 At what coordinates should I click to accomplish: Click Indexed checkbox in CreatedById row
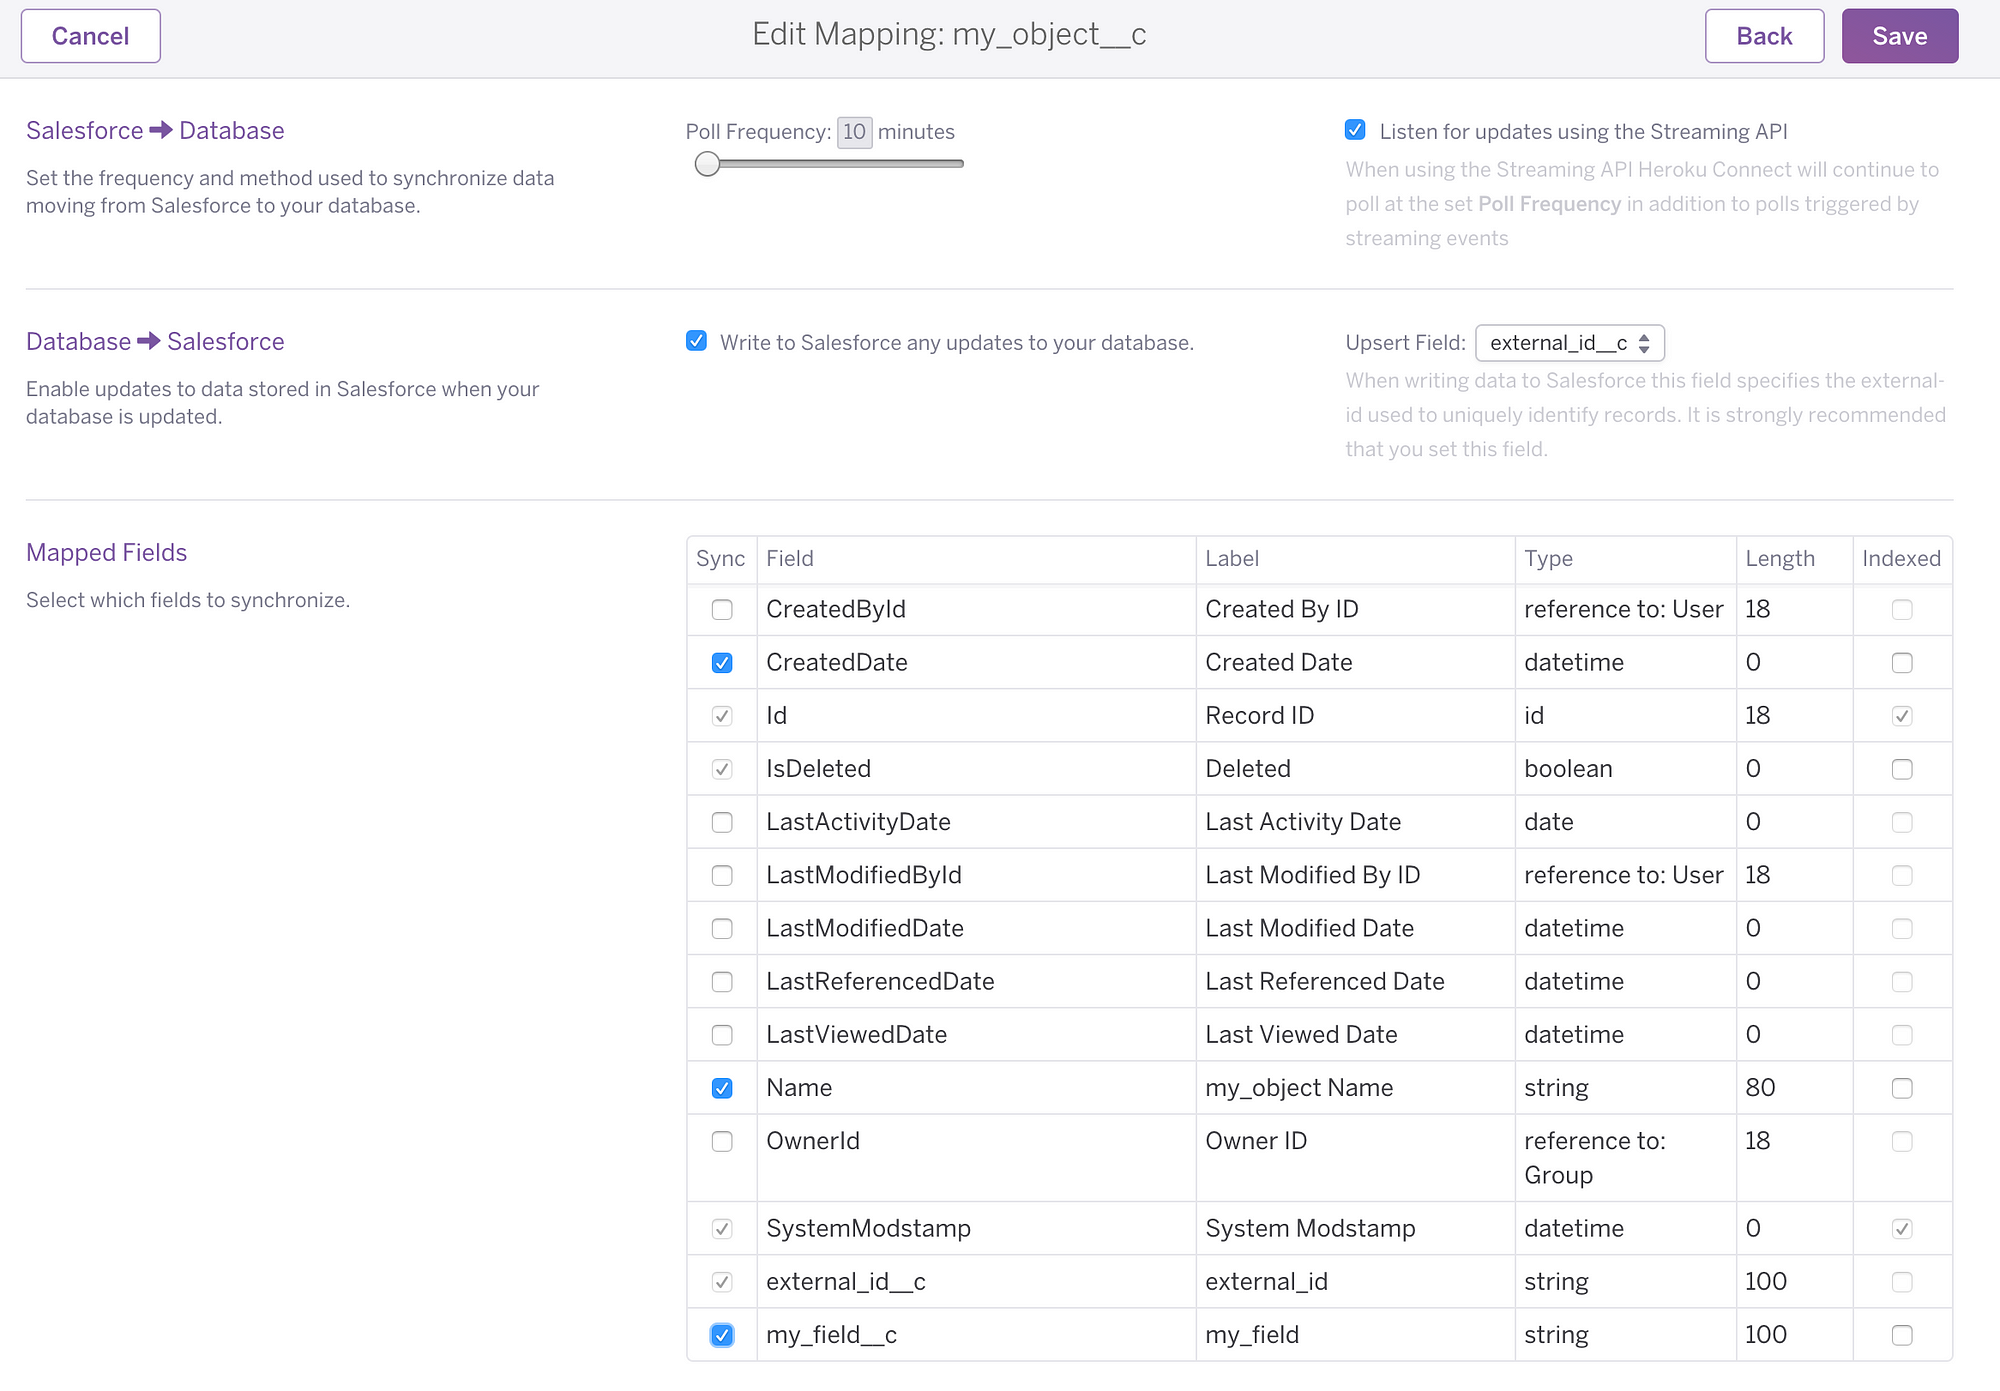[1902, 610]
